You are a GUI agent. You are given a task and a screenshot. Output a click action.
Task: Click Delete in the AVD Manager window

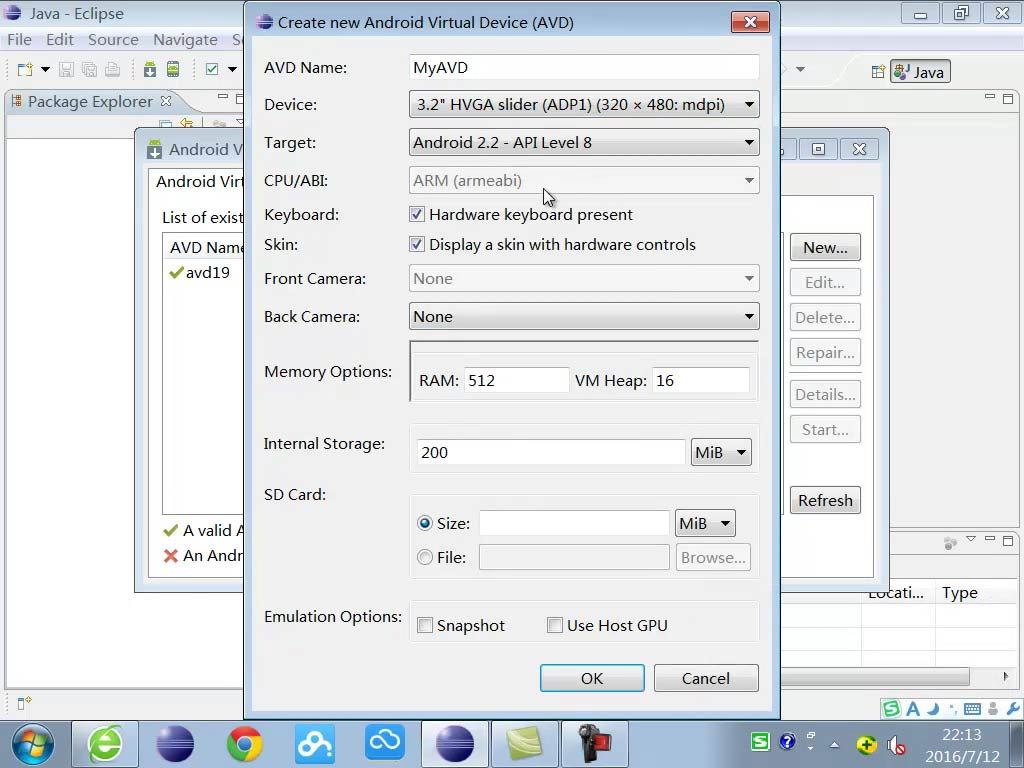click(x=825, y=317)
